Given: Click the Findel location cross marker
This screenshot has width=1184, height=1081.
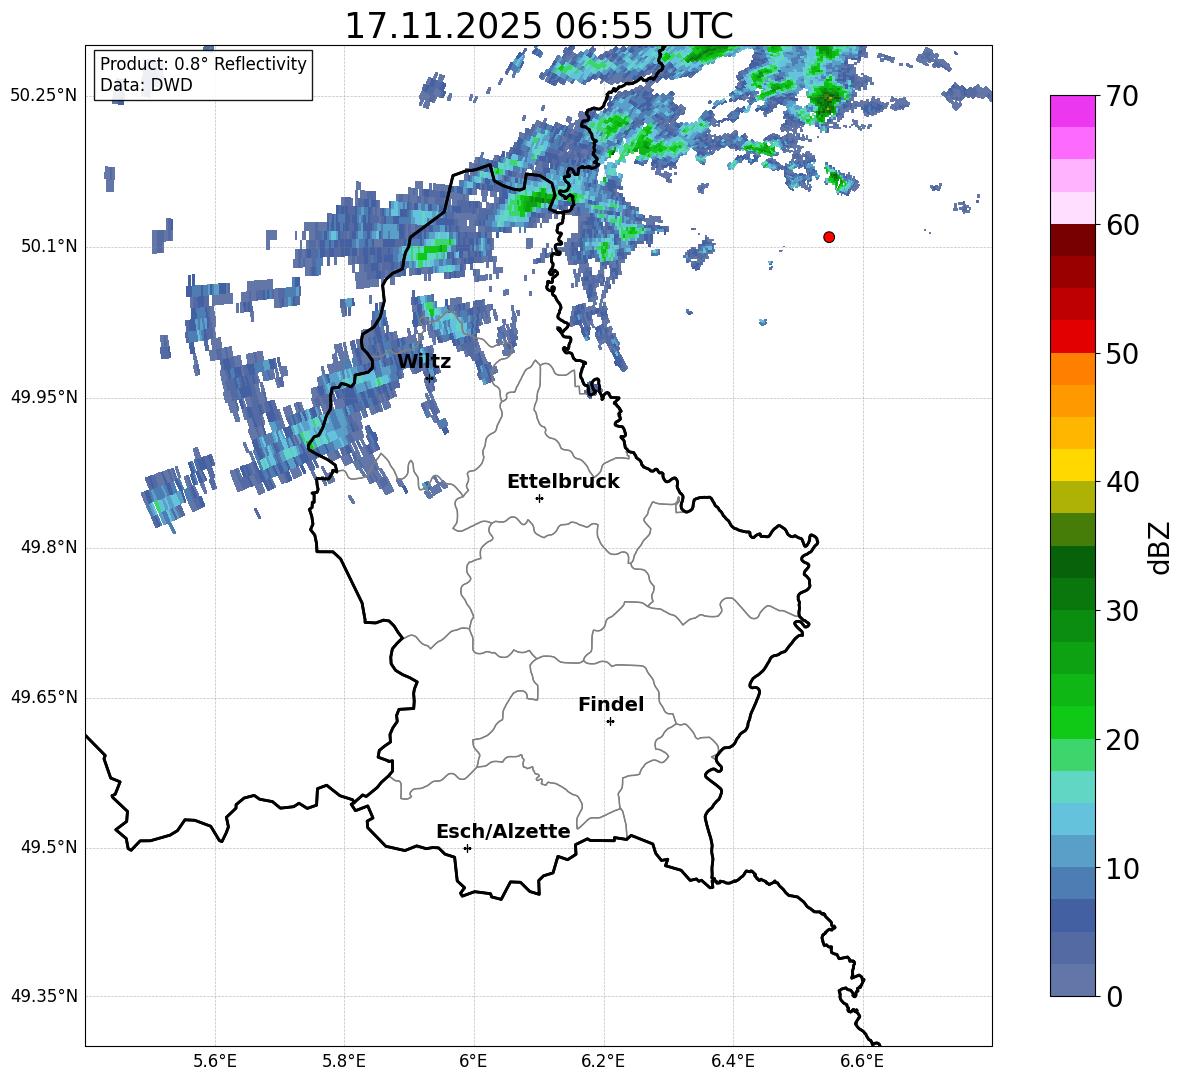Looking at the screenshot, I should coord(610,722).
